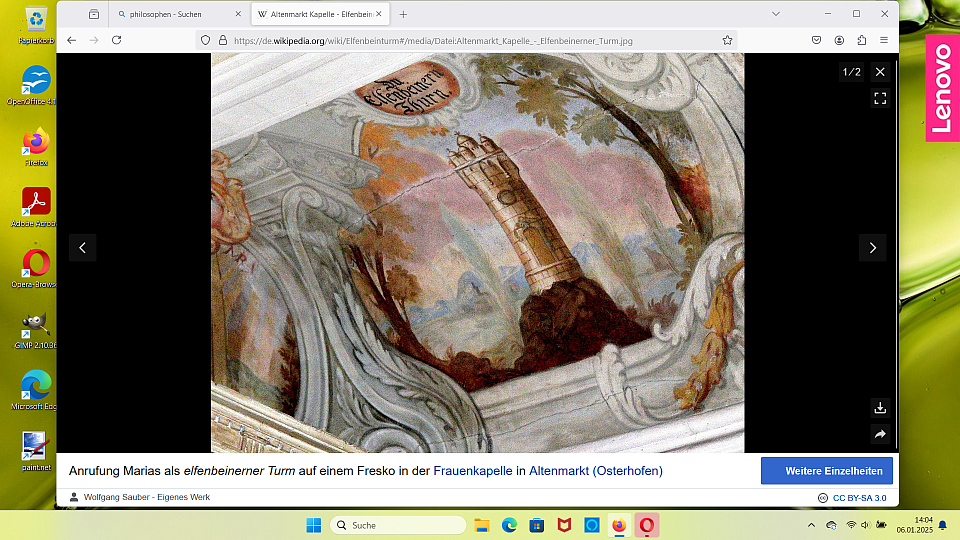Open Weitere Einzelheiten button
The image size is (960, 540).
[x=827, y=471]
